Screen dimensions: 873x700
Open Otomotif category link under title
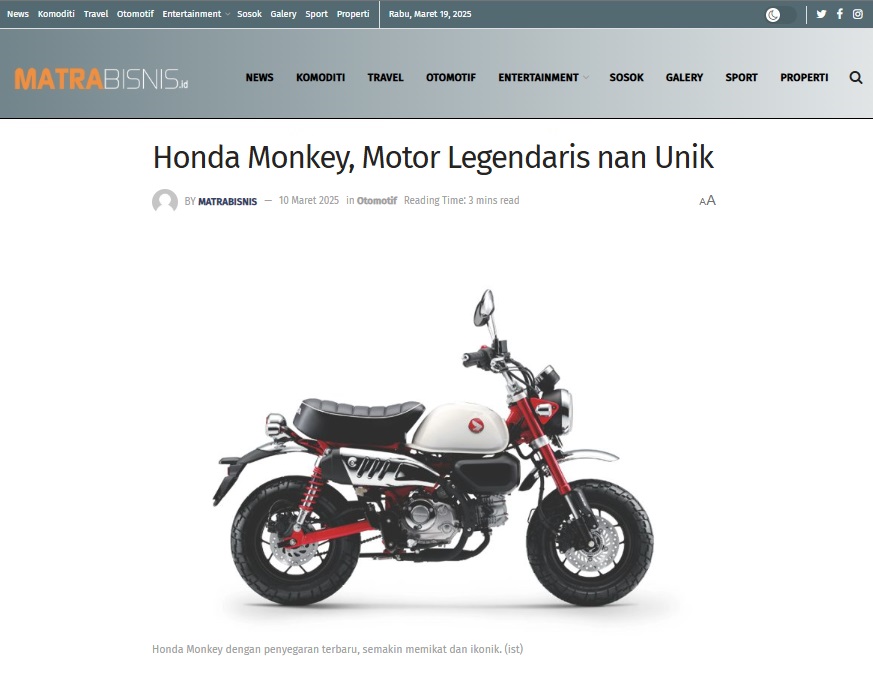click(377, 200)
